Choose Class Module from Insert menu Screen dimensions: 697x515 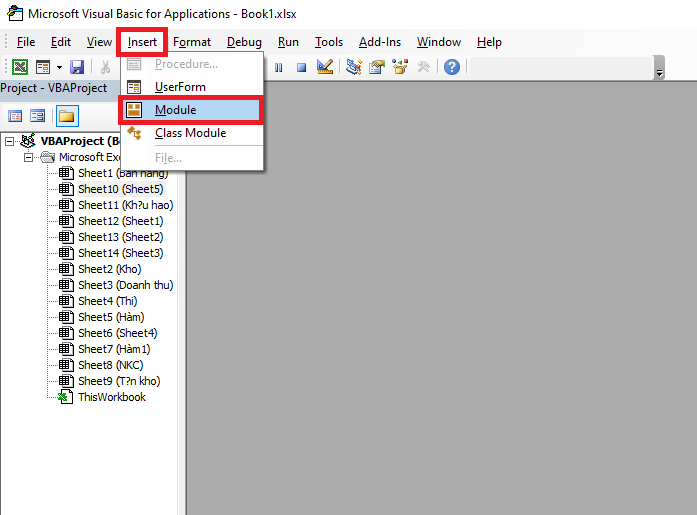point(192,133)
